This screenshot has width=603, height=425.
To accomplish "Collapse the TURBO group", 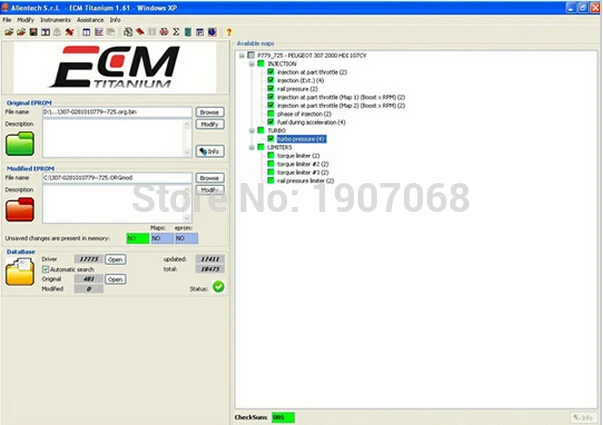I will click(252, 131).
